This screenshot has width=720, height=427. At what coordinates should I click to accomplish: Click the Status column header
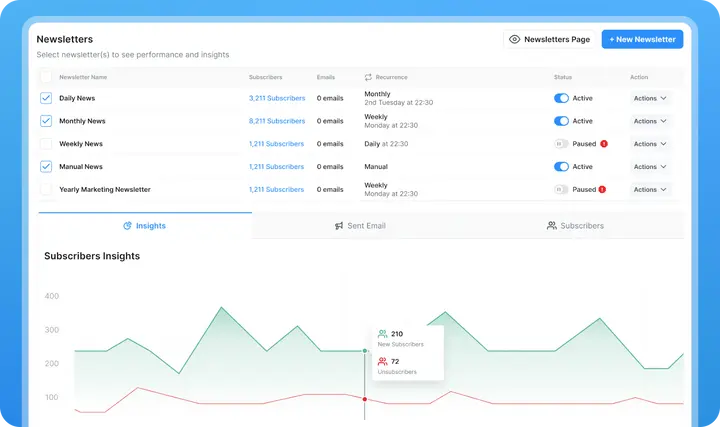(562, 77)
